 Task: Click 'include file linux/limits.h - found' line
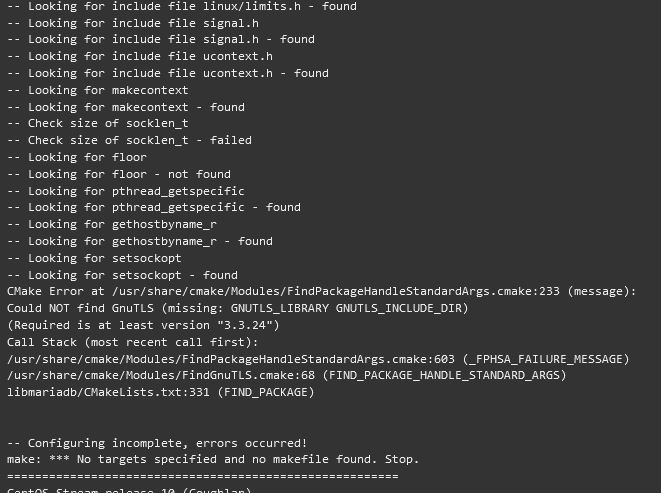pyautogui.click(x=182, y=6)
